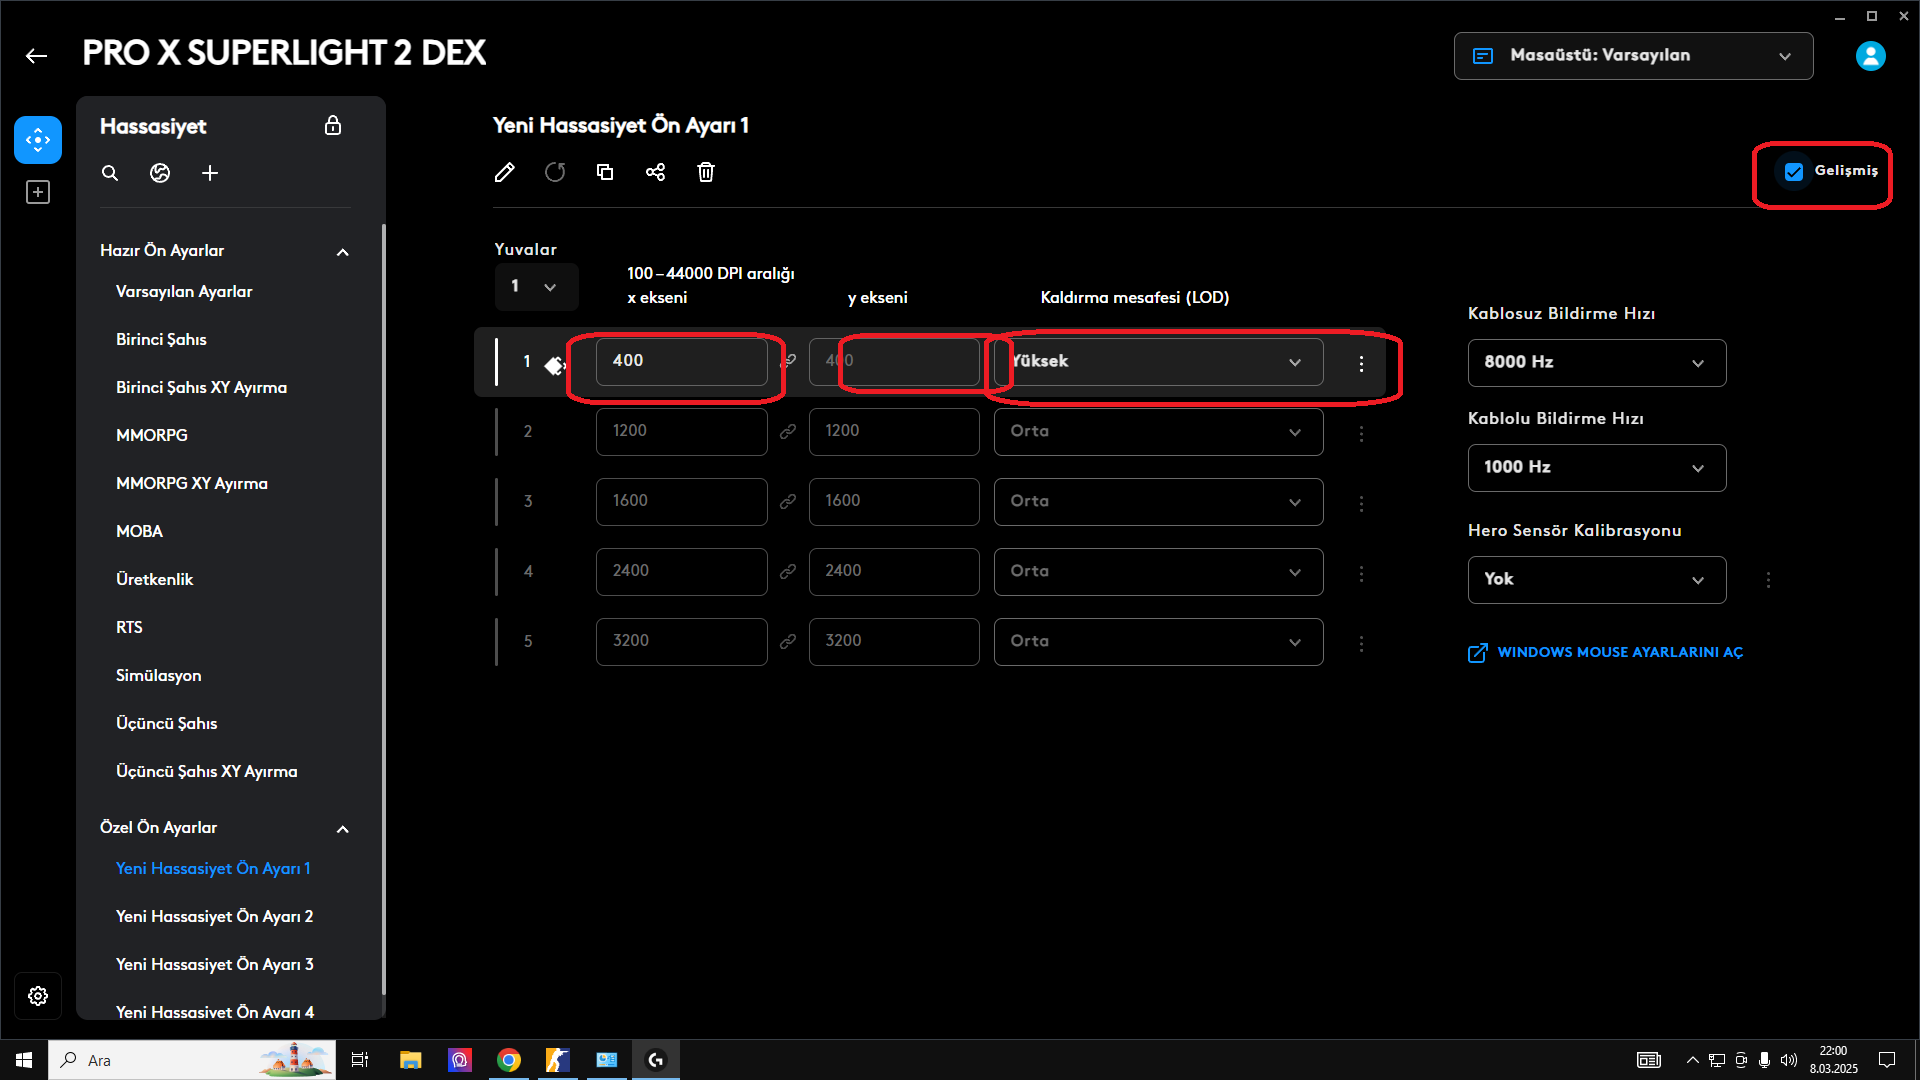Delete preset with trash icon
Image resolution: width=1920 pixels, height=1080 pixels.
click(x=706, y=172)
